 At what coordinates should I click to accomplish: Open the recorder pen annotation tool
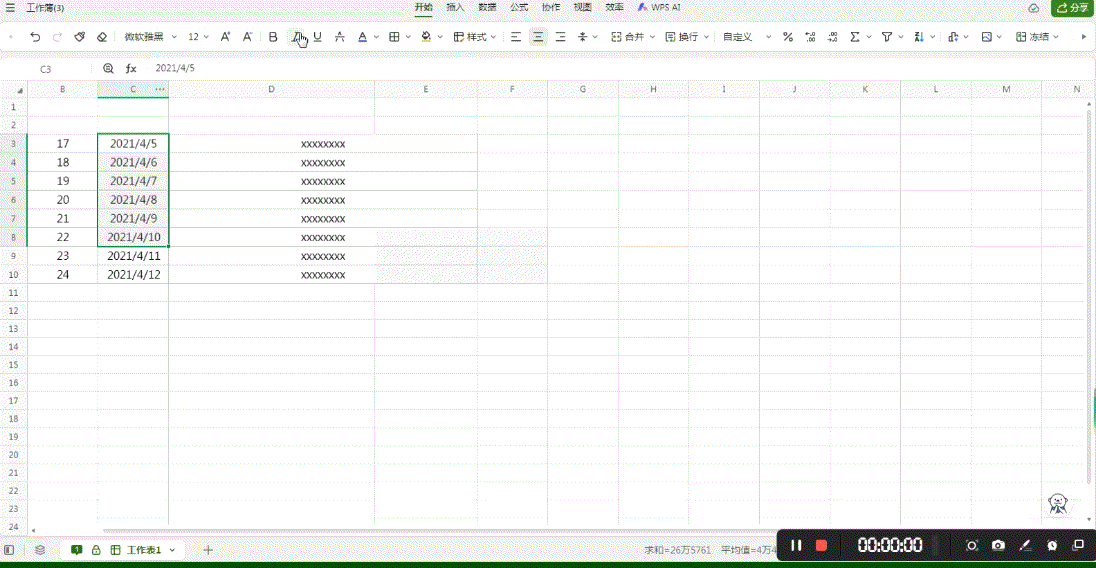point(1025,546)
